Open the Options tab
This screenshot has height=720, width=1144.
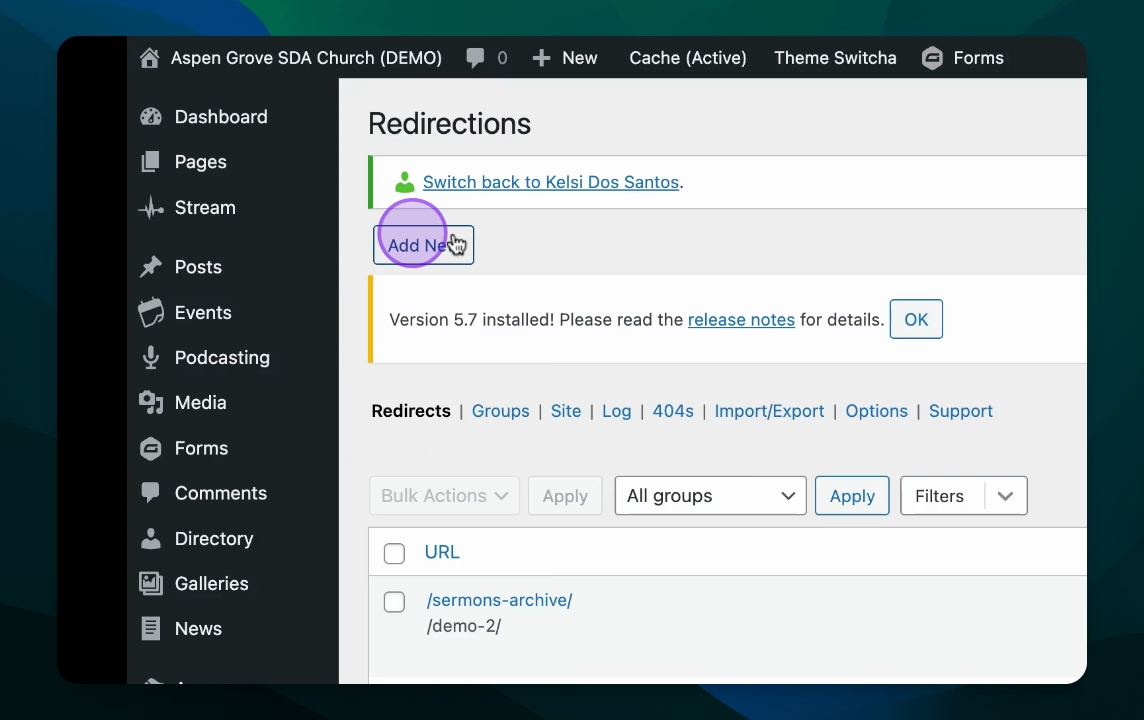(876, 411)
